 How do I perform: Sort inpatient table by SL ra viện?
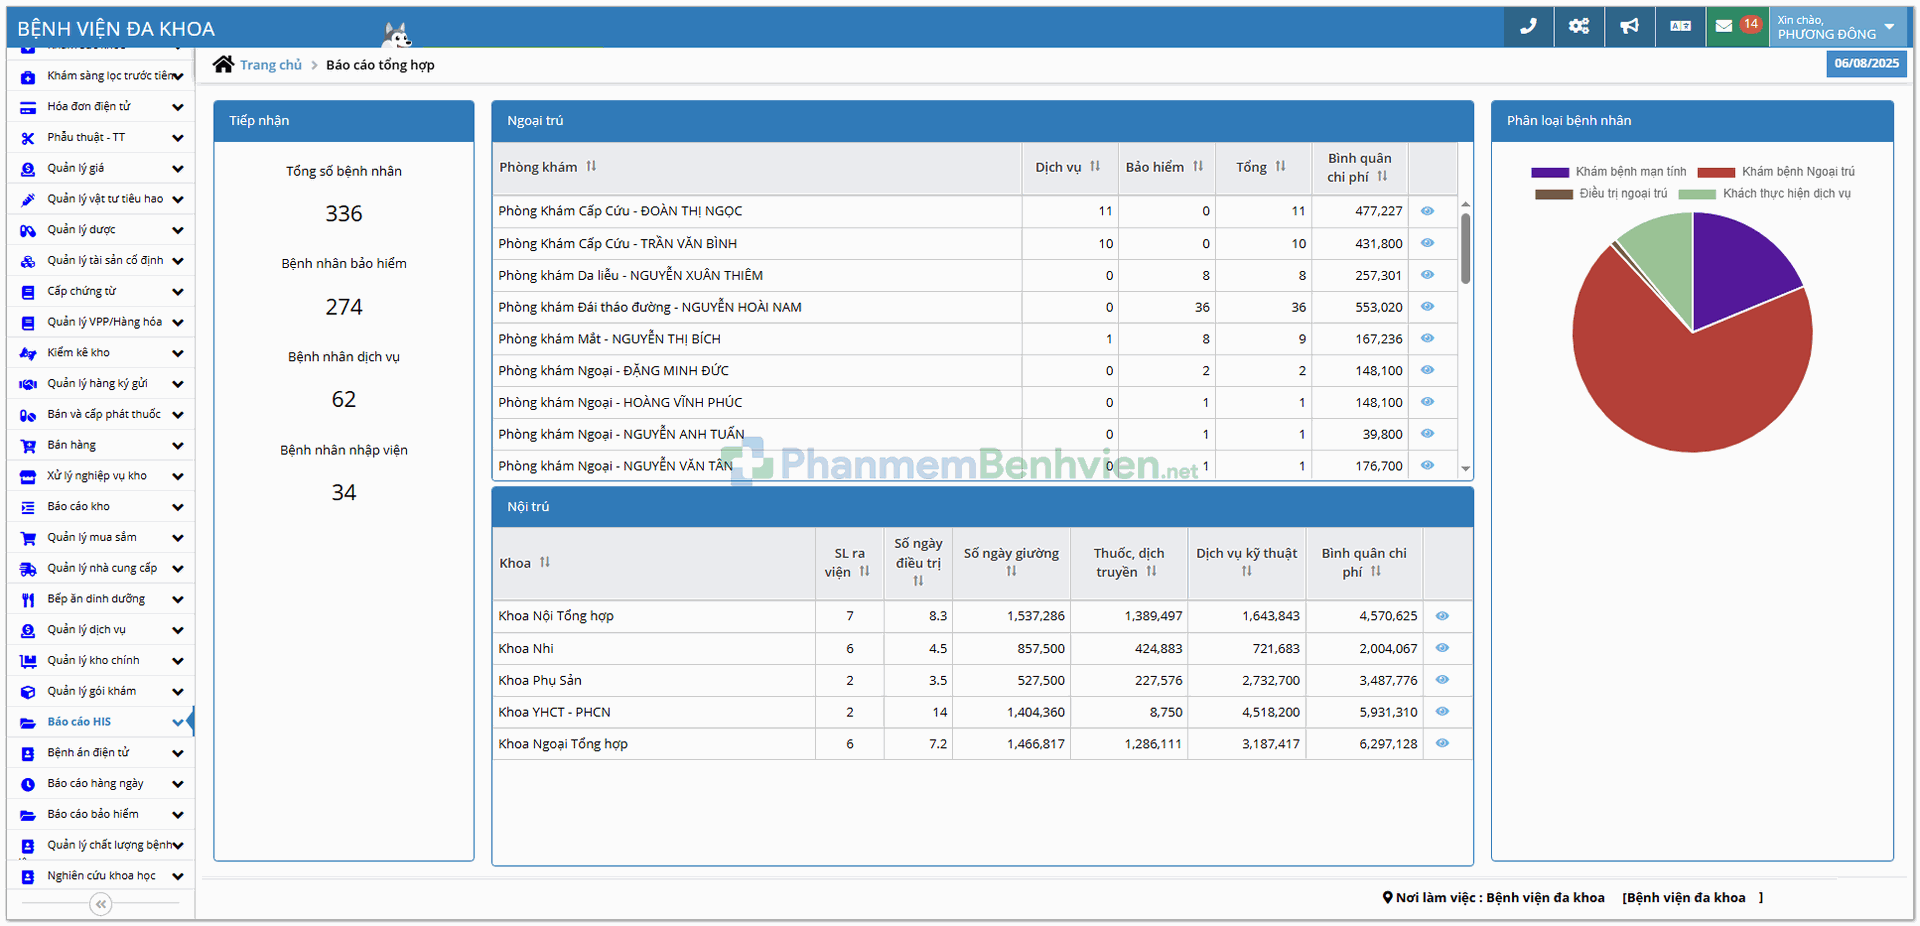[x=865, y=572]
